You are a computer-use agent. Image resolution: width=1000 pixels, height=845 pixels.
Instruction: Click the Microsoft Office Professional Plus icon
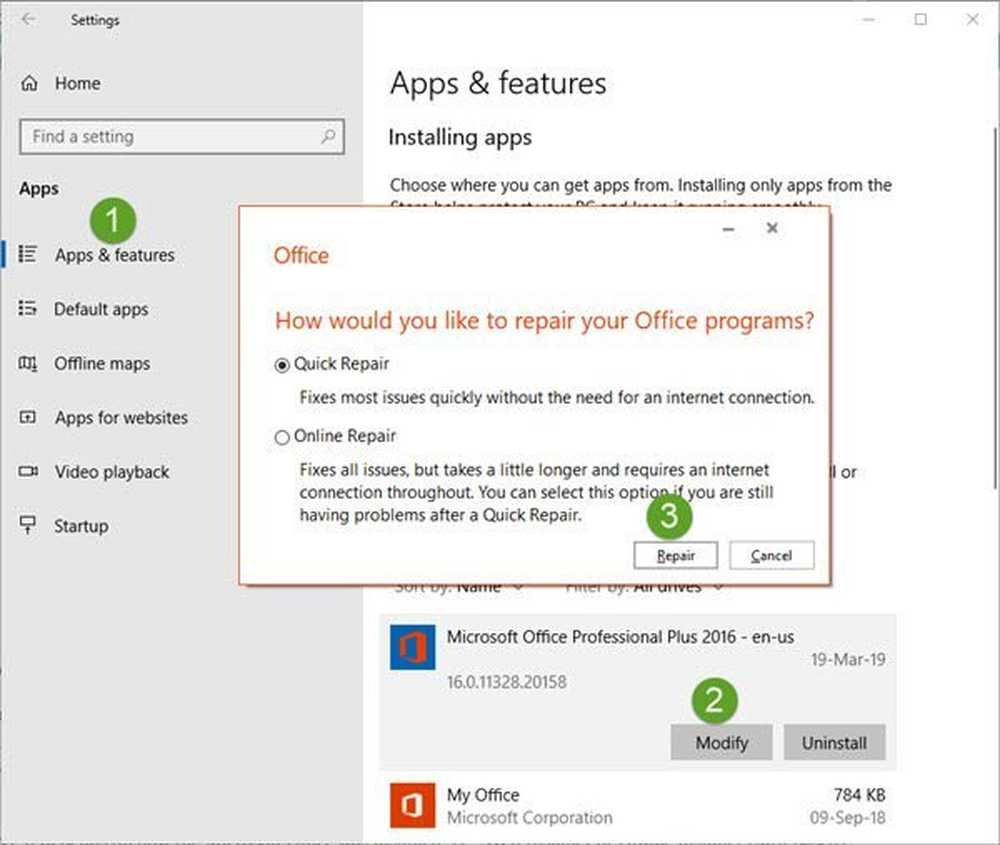(413, 647)
